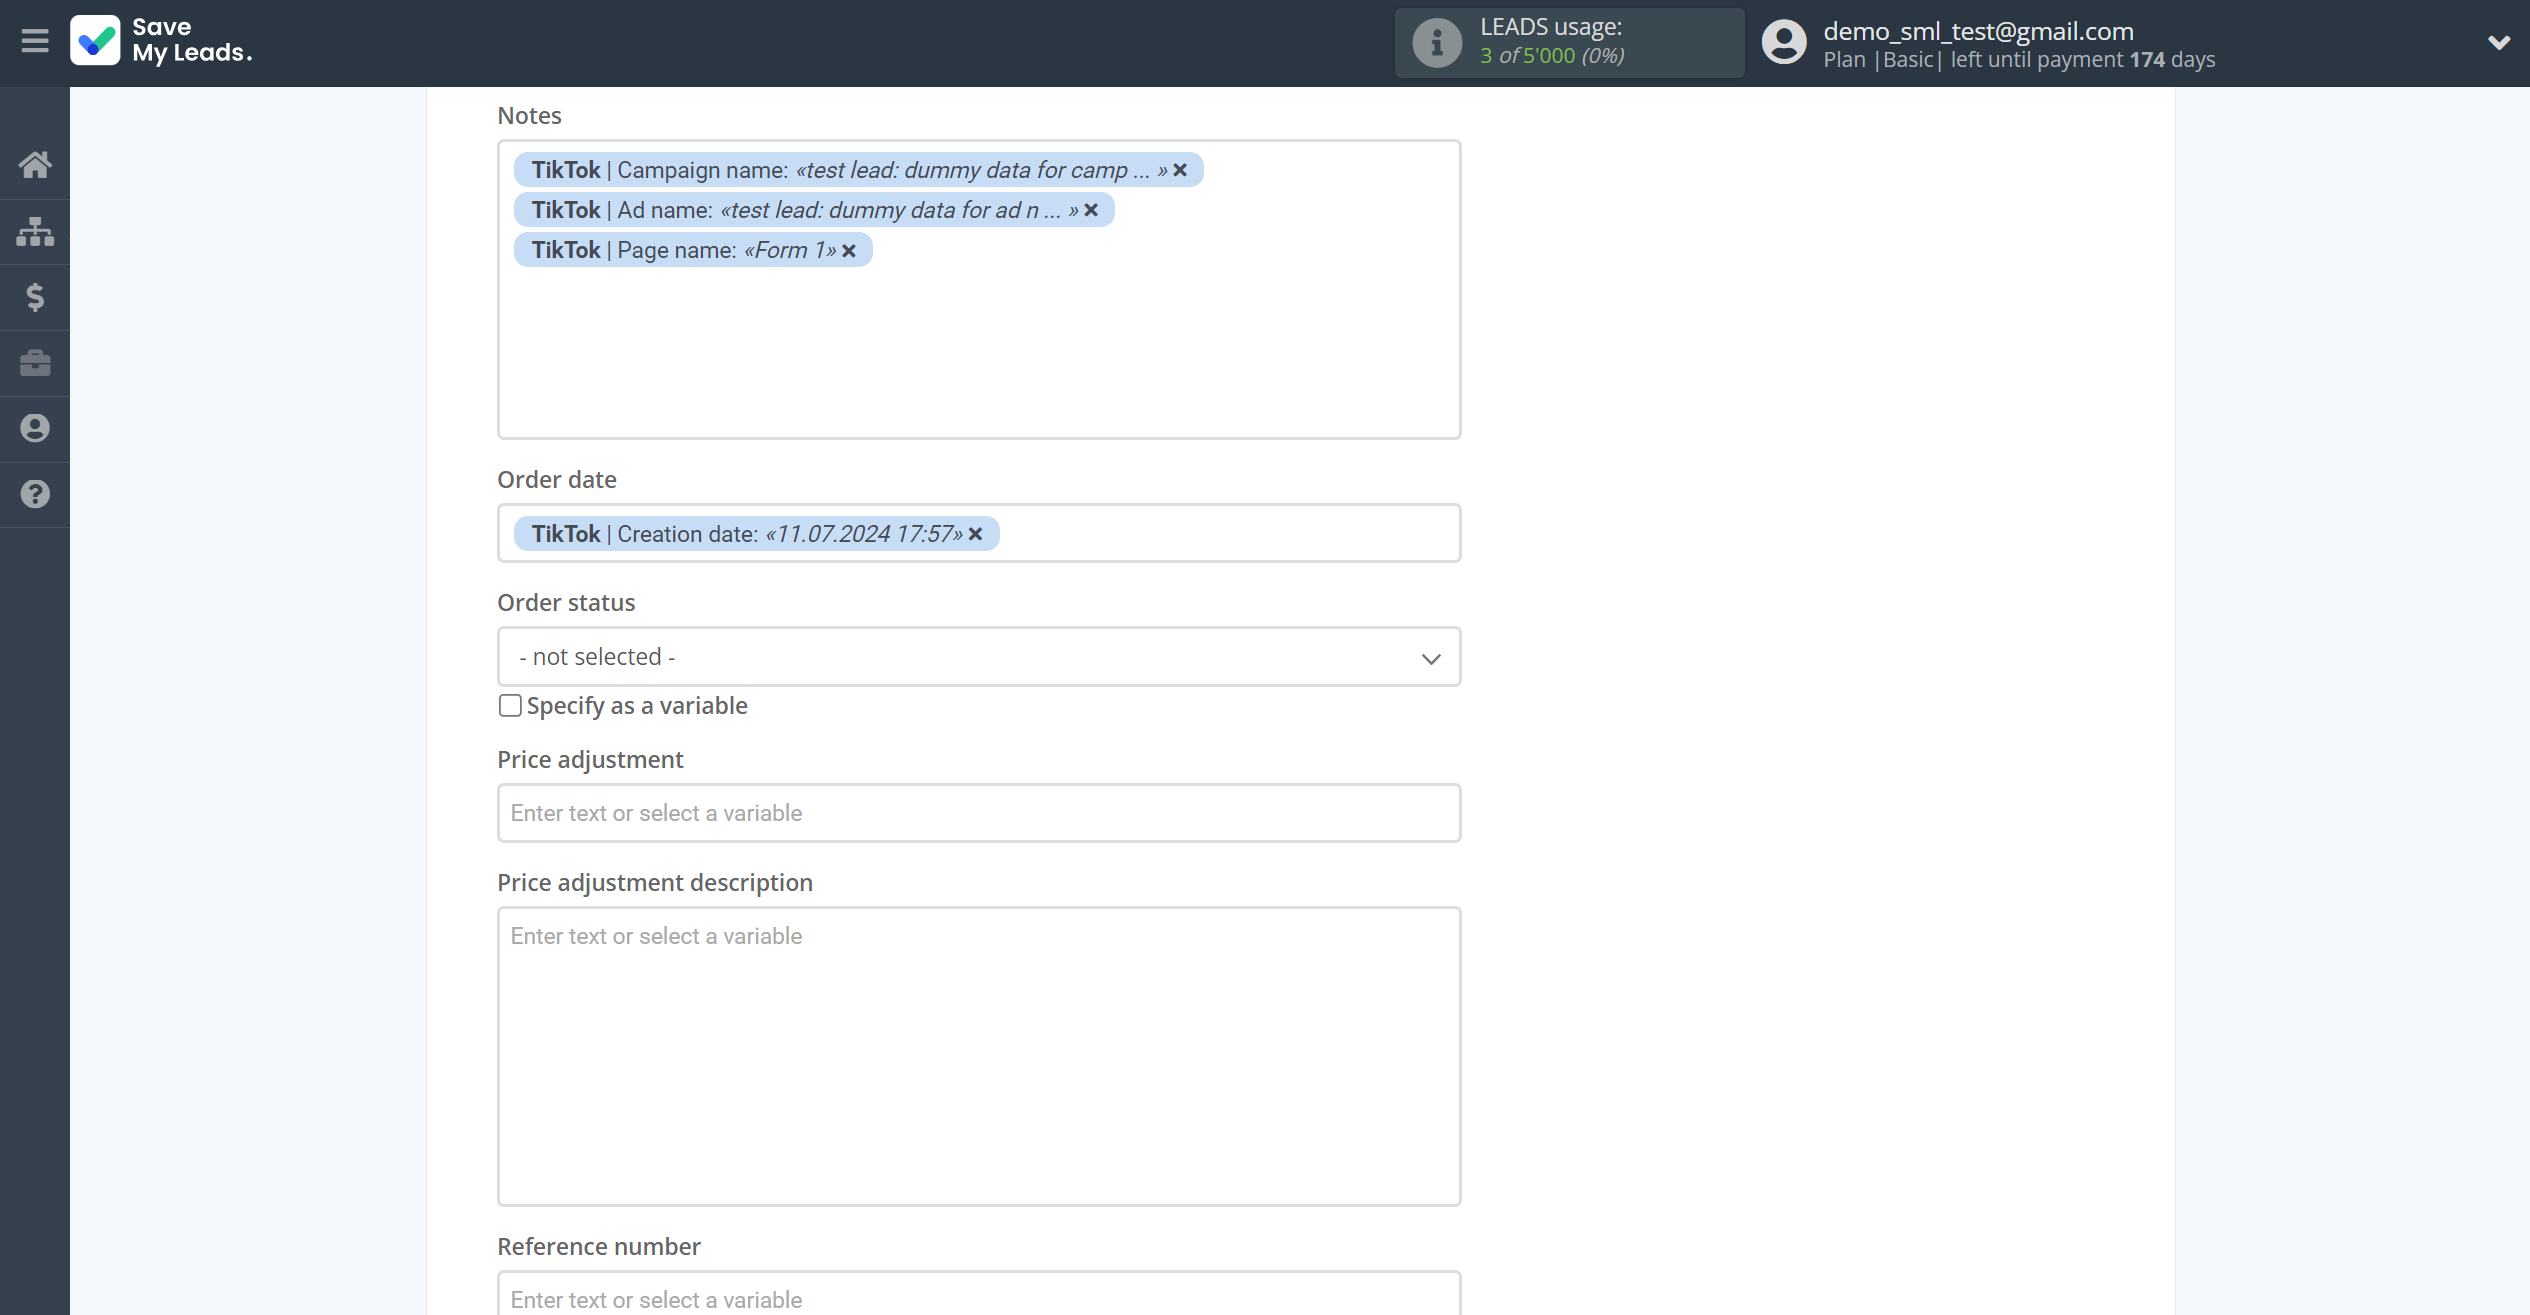Screen dimensions: 2530x1315
Task: Click the LEADS usage info icon
Action: click(1436, 43)
